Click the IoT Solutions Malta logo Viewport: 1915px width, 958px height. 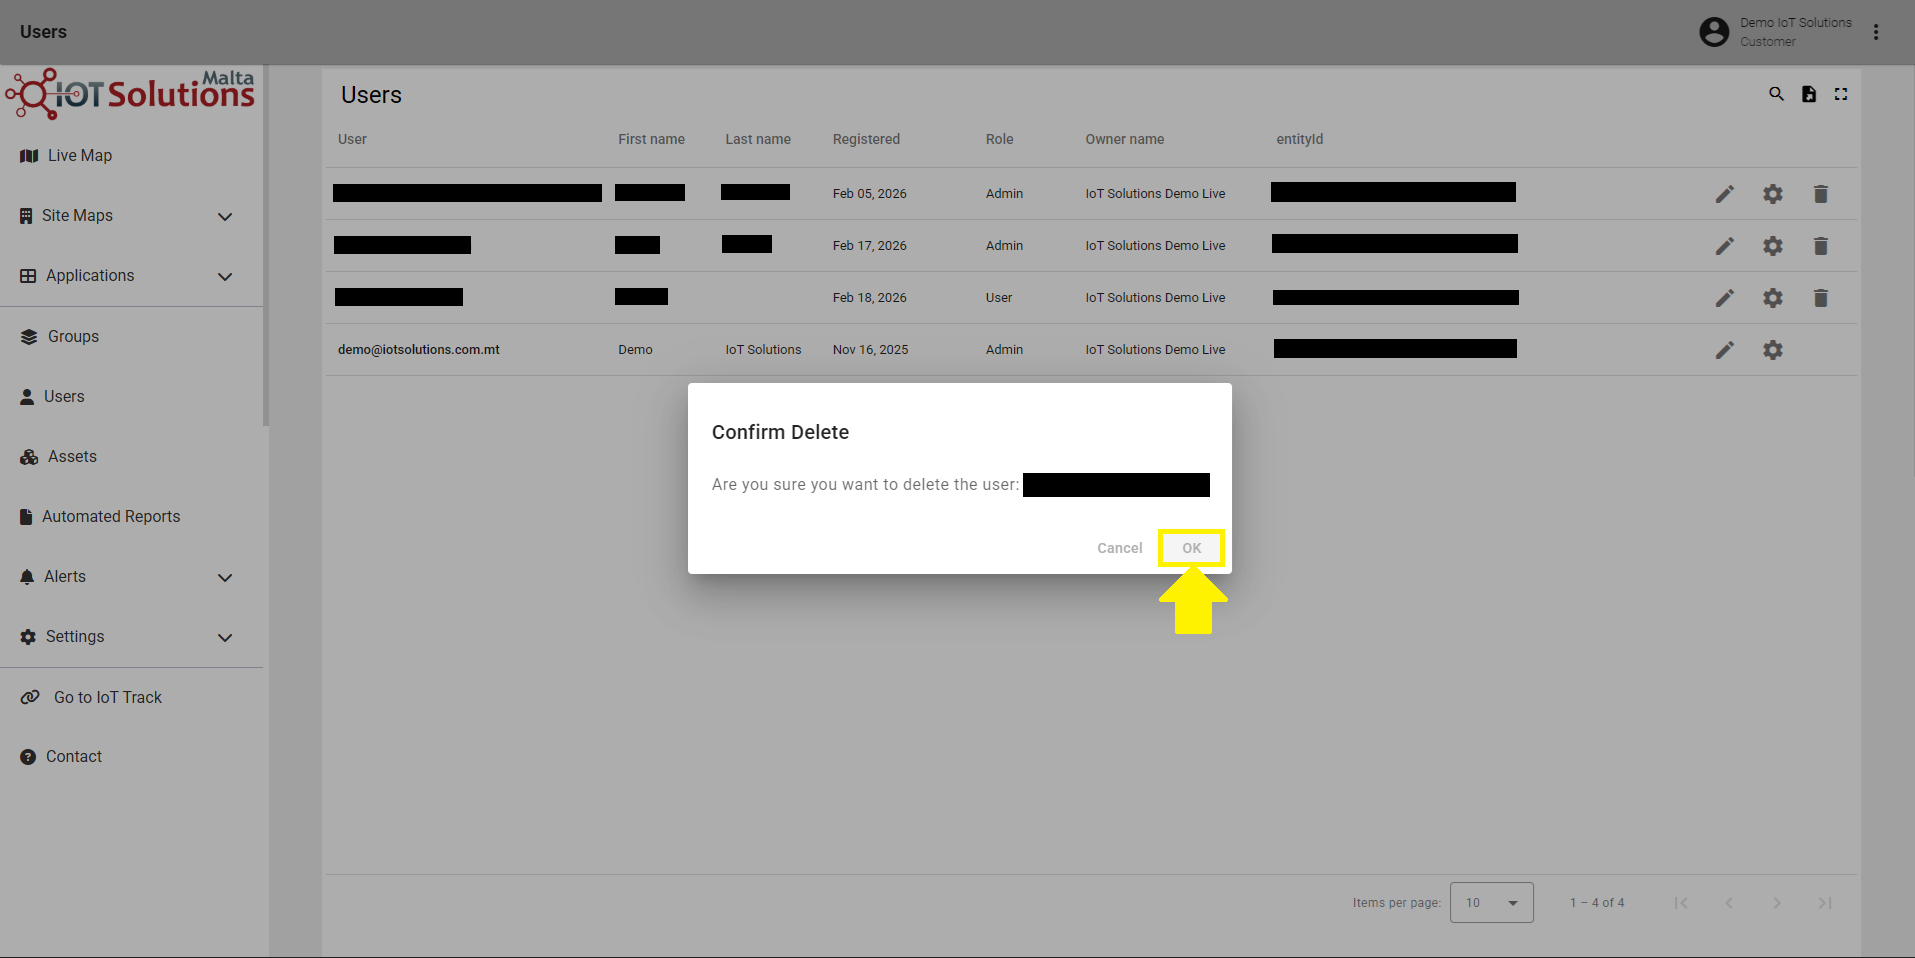pyautogui.click(x=130, y=93)
